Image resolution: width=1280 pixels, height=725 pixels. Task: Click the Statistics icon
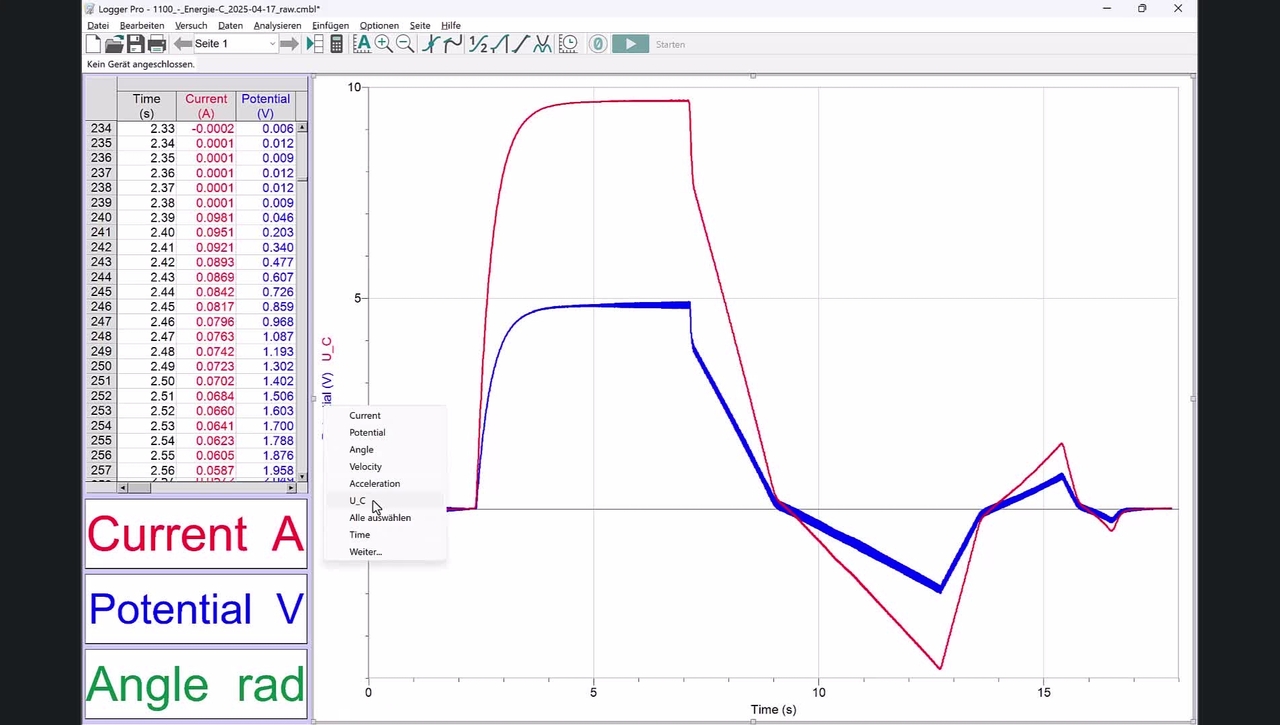(478, 44)
